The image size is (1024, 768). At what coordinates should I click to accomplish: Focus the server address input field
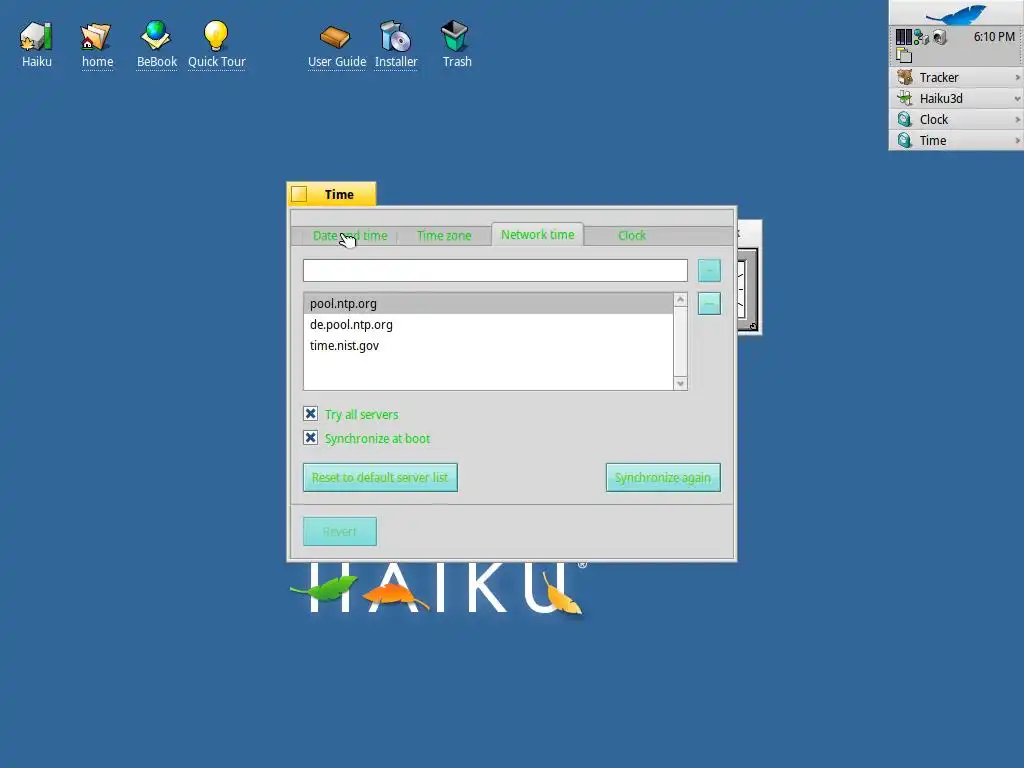(x=495, y=270)
